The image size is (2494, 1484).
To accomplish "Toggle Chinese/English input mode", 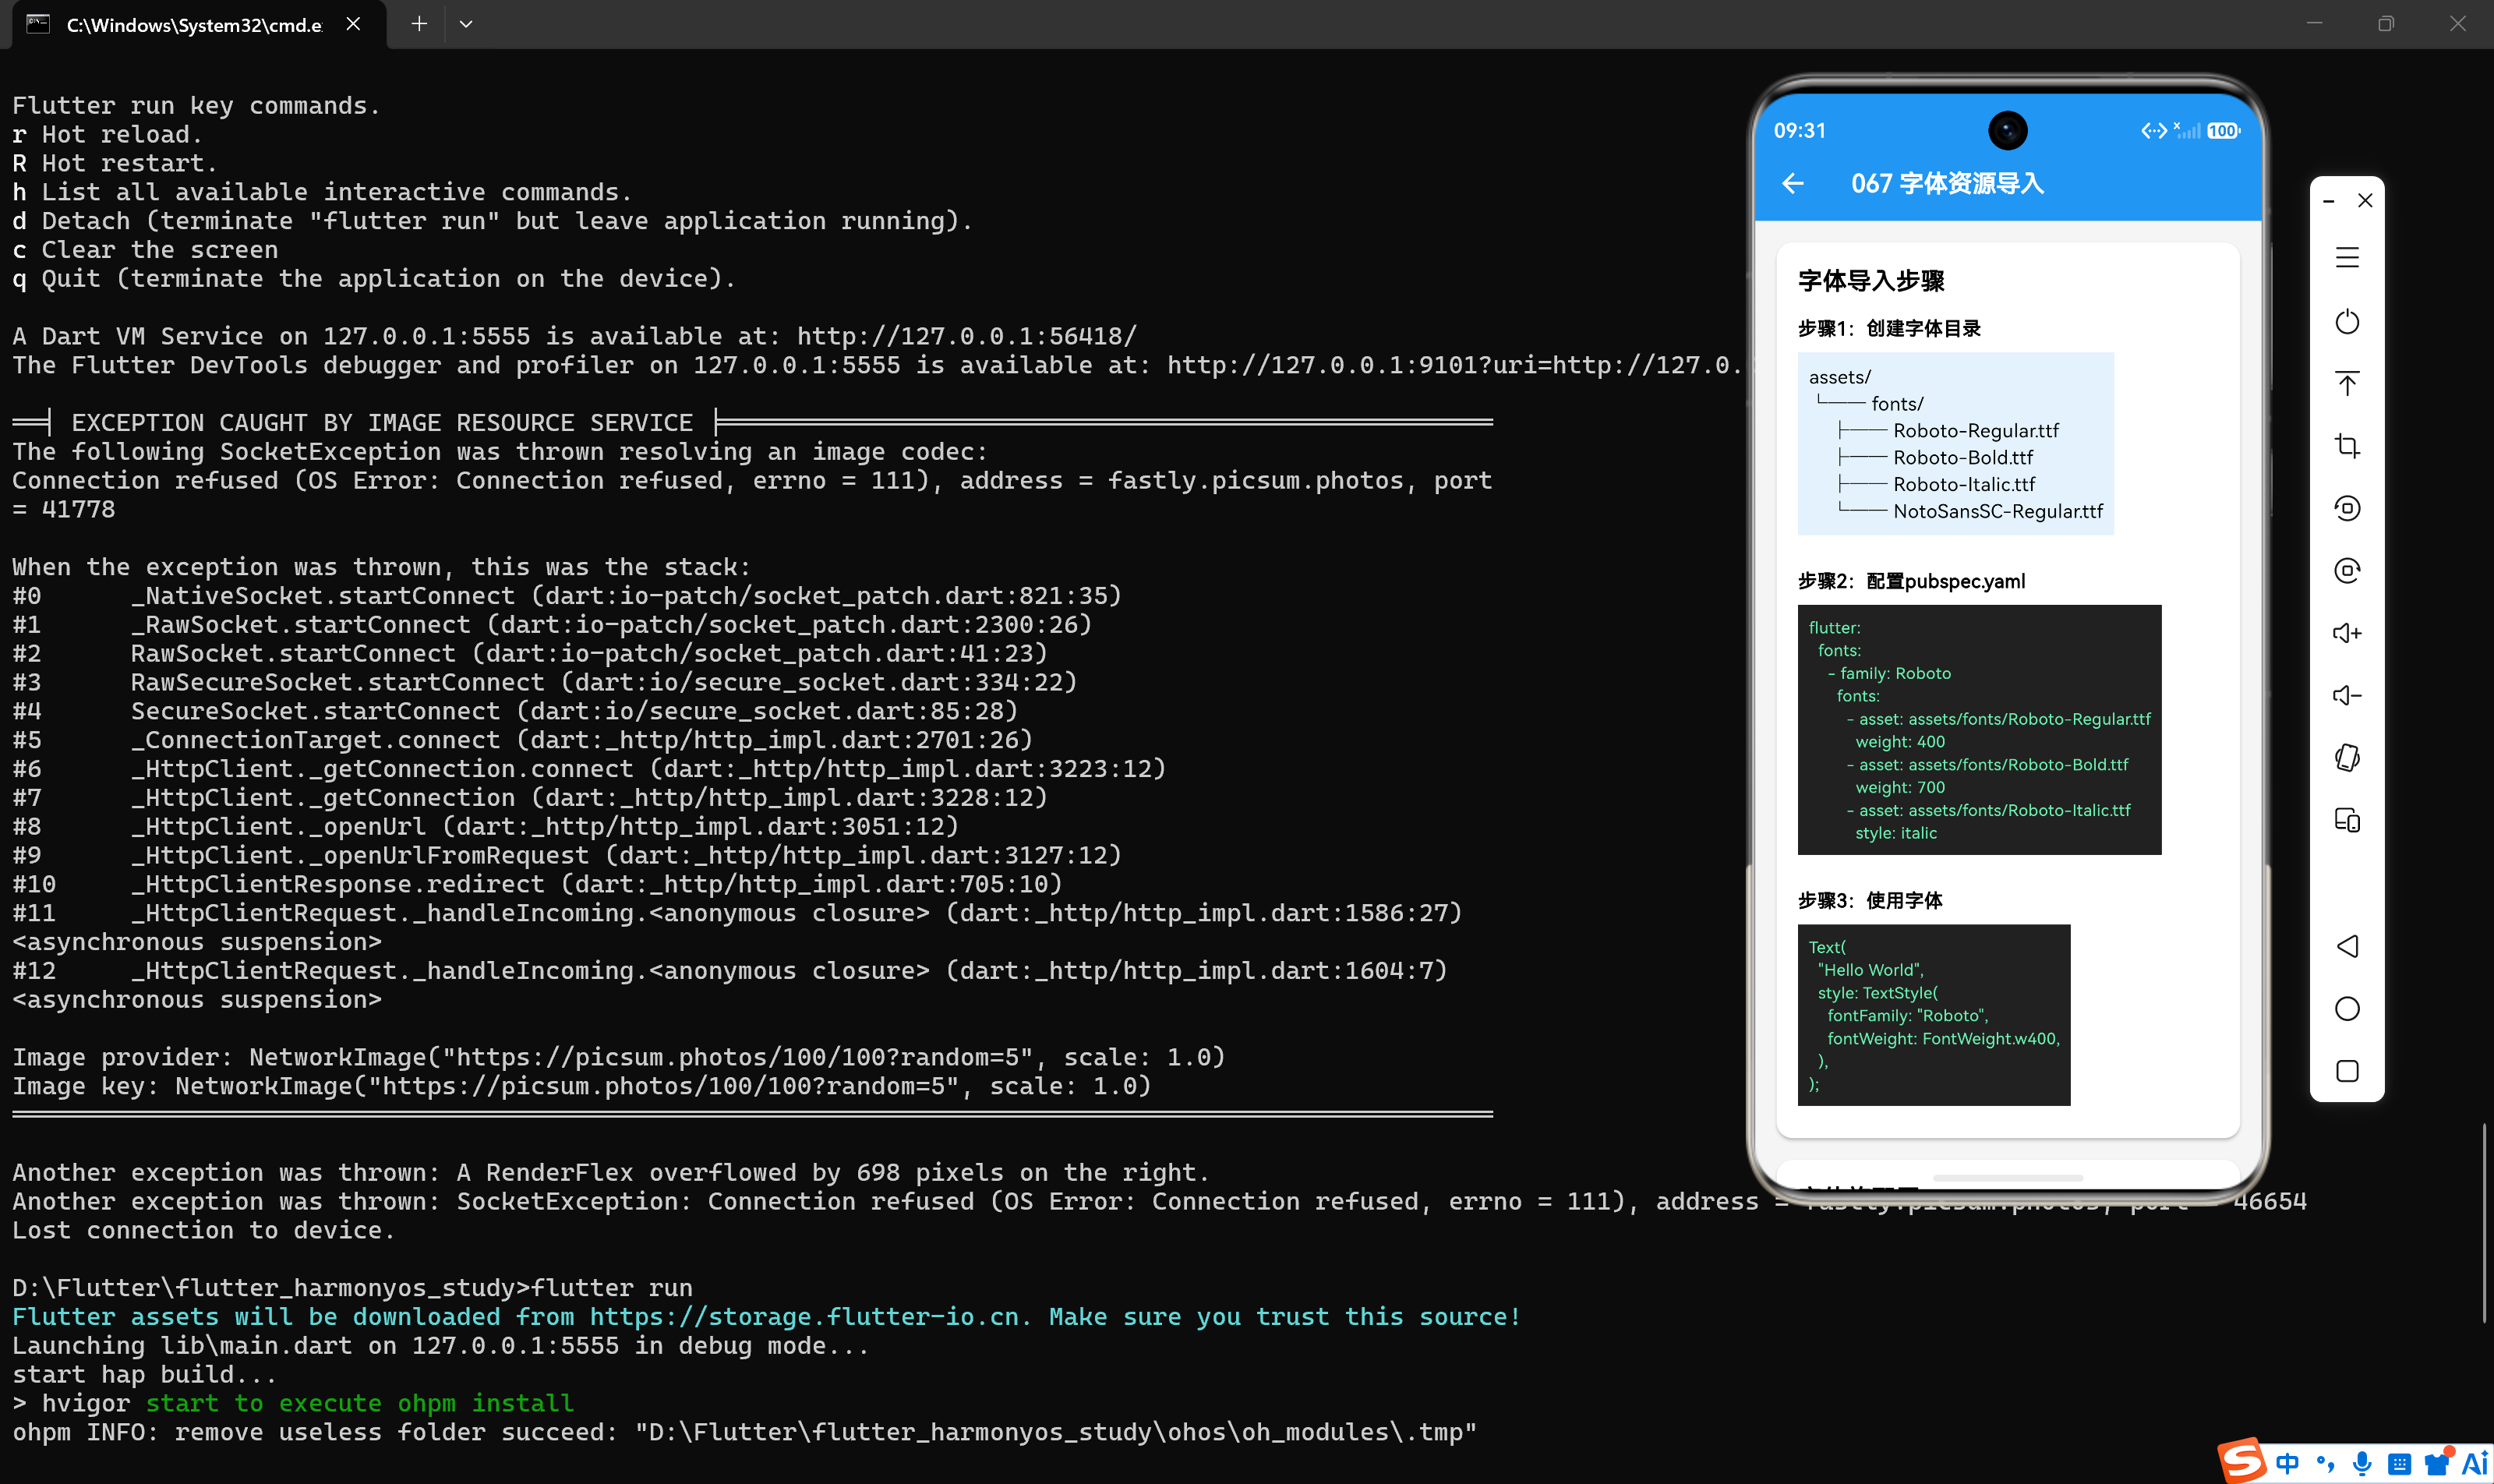I will 2287,1463.
